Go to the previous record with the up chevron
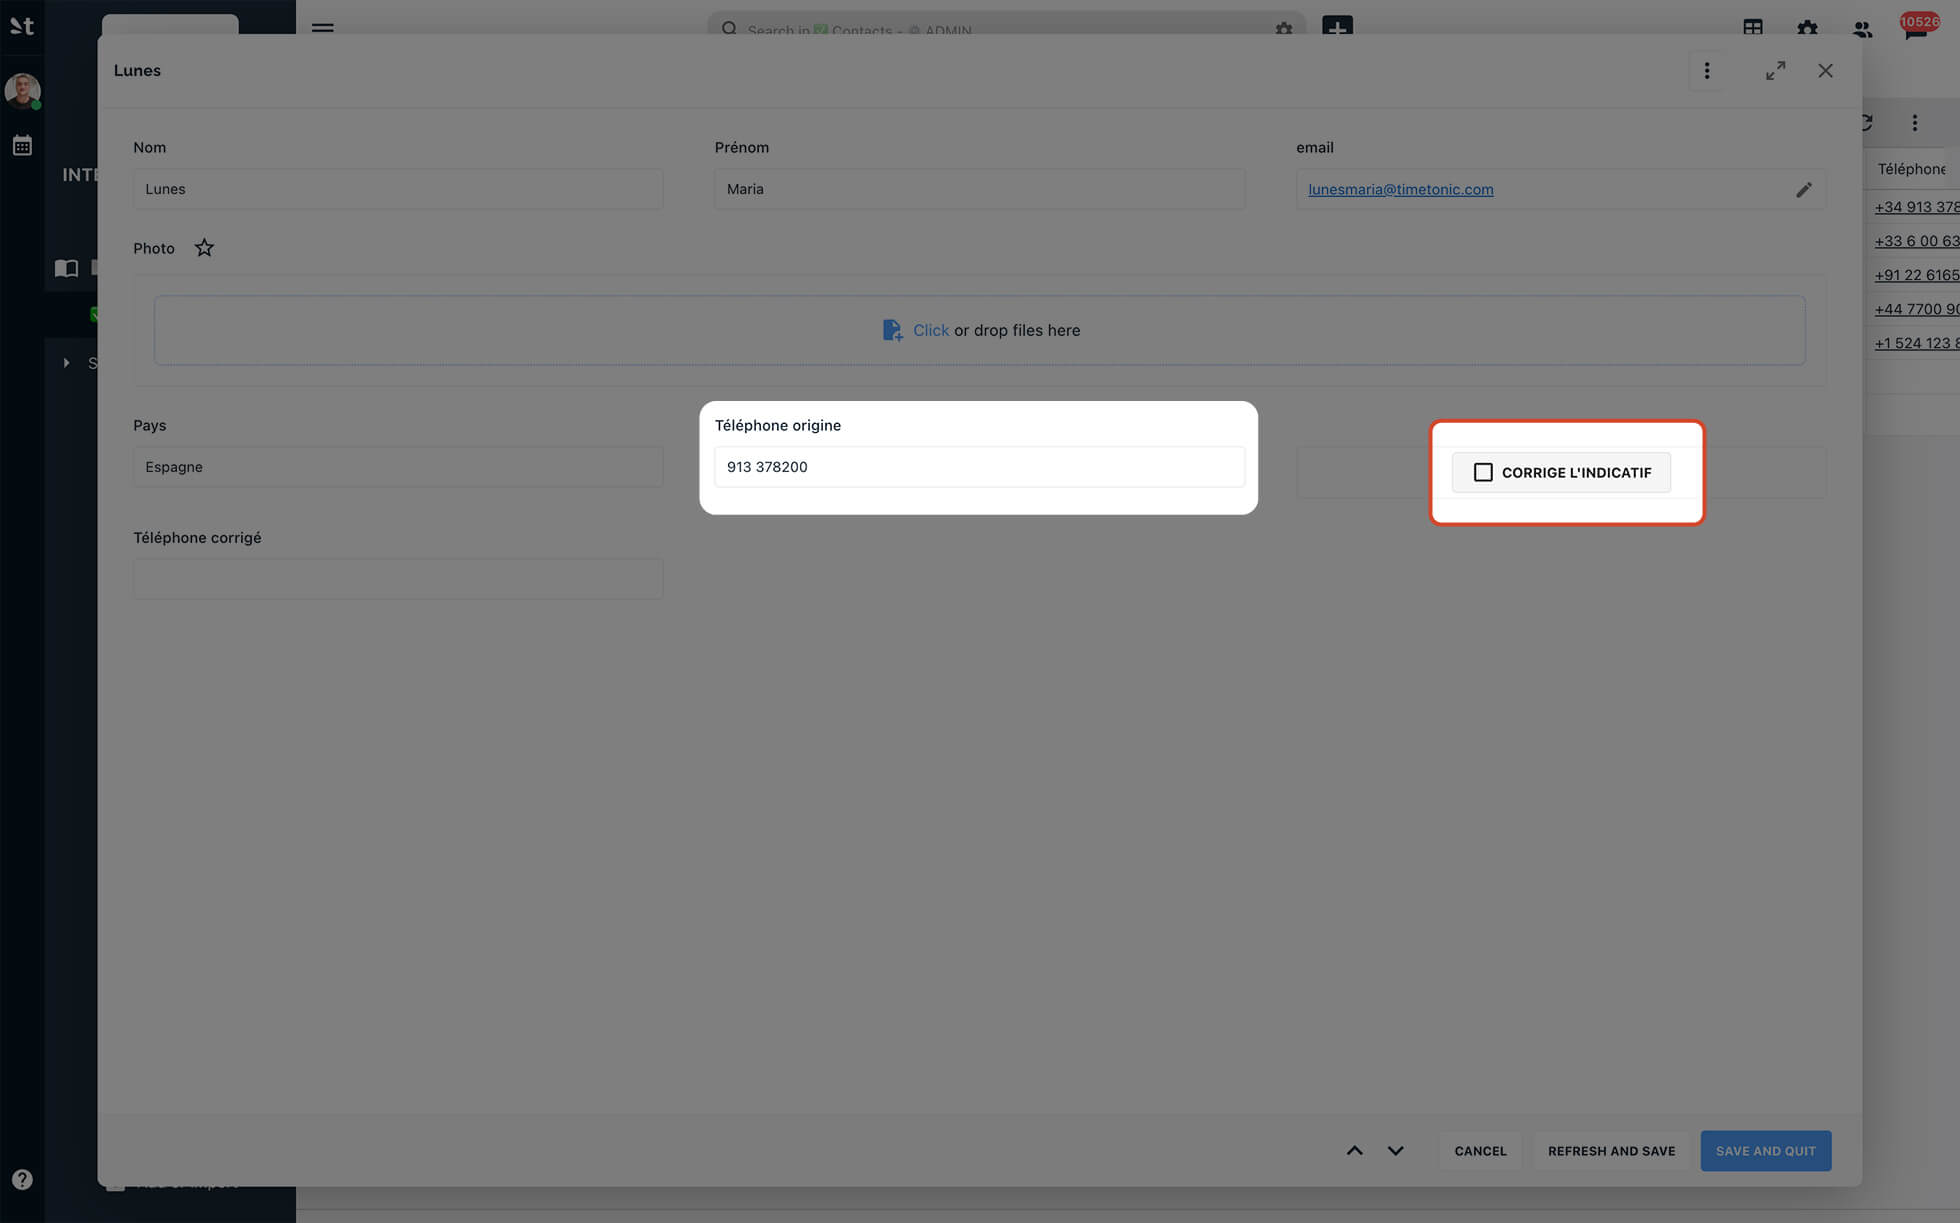The width and height of the screenshot is (1960, 1223). point(1354,1151)
